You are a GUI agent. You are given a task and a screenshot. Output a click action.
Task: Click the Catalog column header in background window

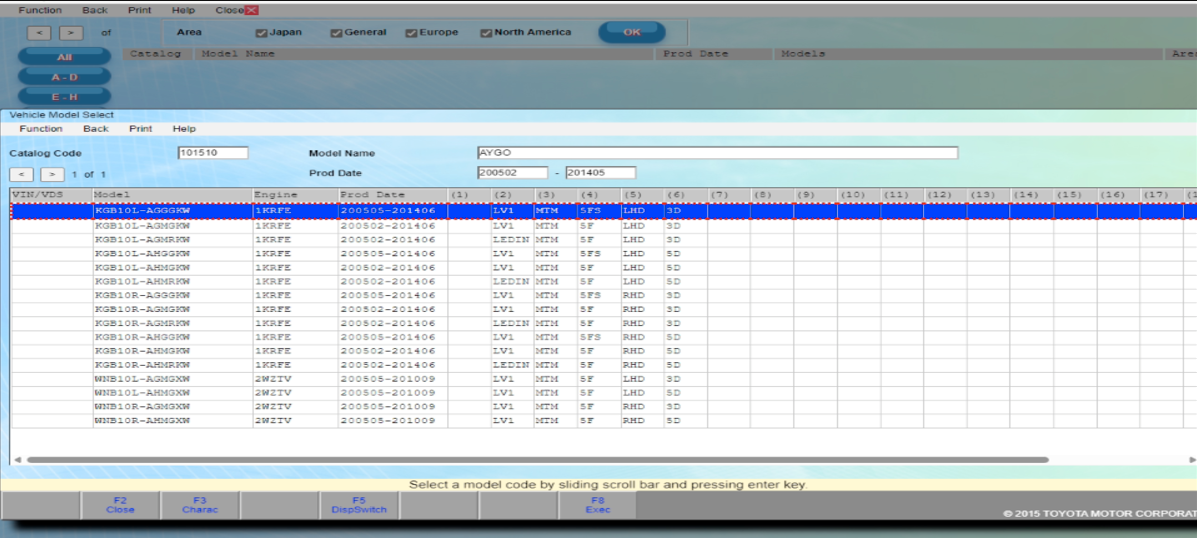(158, 54)
